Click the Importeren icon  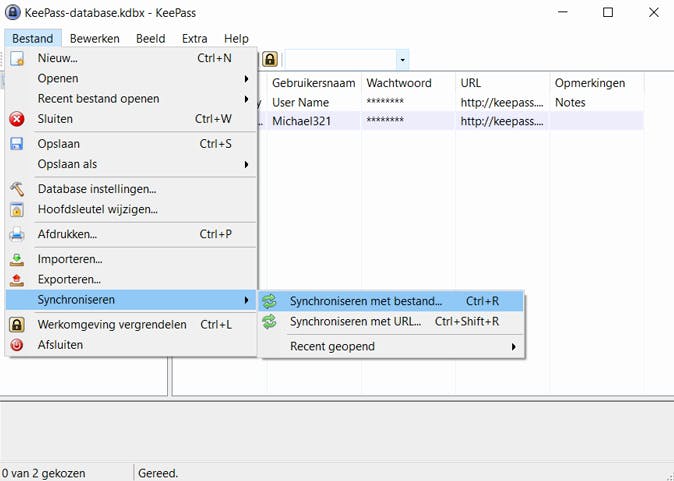coord(17,259)
